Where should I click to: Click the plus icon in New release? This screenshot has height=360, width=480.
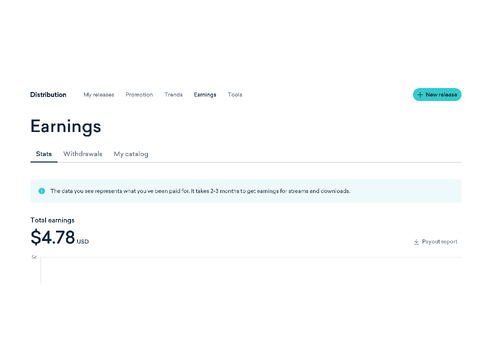click(420, 95)
